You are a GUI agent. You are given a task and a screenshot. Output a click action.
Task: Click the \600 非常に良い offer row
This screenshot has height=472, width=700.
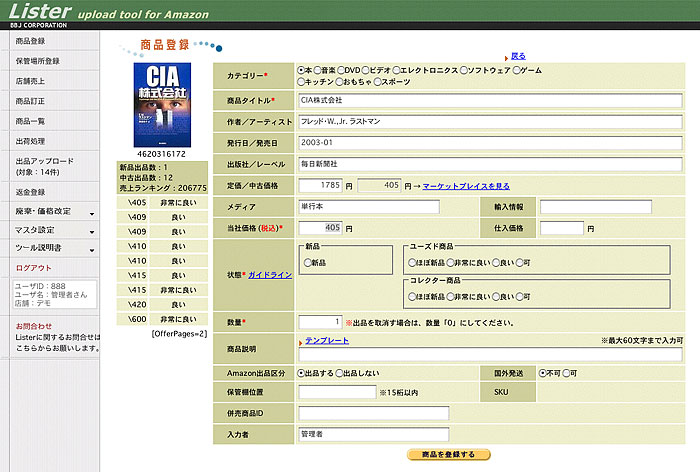click(x=162, y=319)
